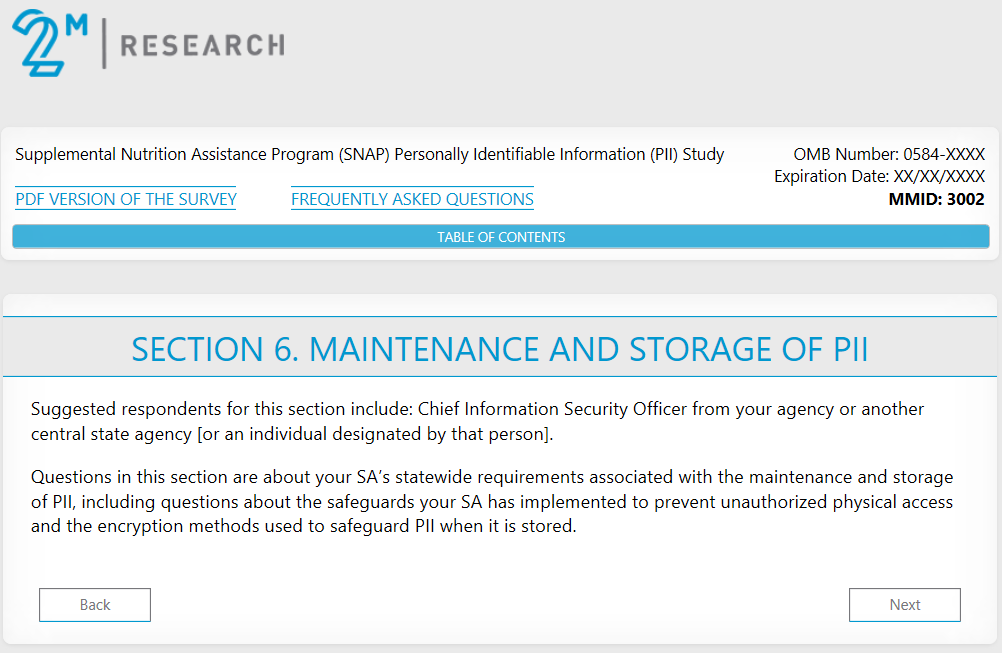This screenshot has width=1002, height=653.
Task: Click the XX/XX/XXXX expiration value
Action: 939,176
